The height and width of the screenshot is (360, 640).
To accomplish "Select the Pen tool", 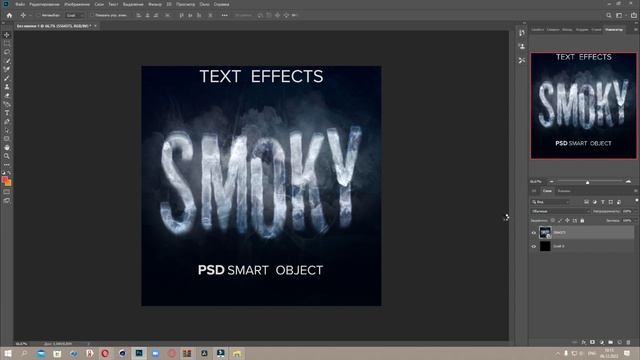I will [x=7, y=122].
